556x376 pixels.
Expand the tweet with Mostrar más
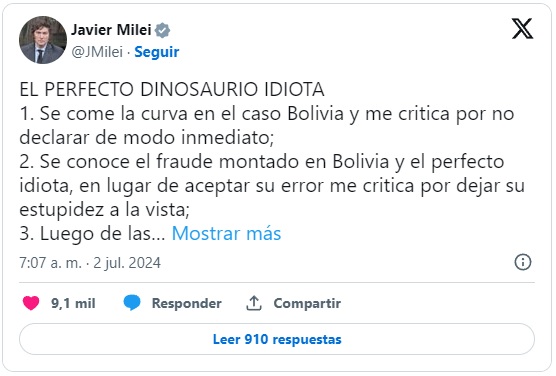226,233
